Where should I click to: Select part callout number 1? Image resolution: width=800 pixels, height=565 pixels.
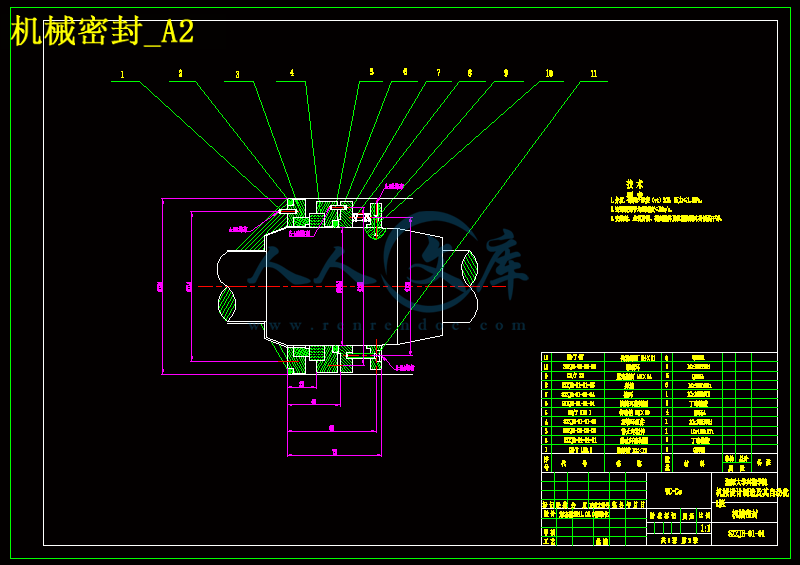(x=122, y=75)
